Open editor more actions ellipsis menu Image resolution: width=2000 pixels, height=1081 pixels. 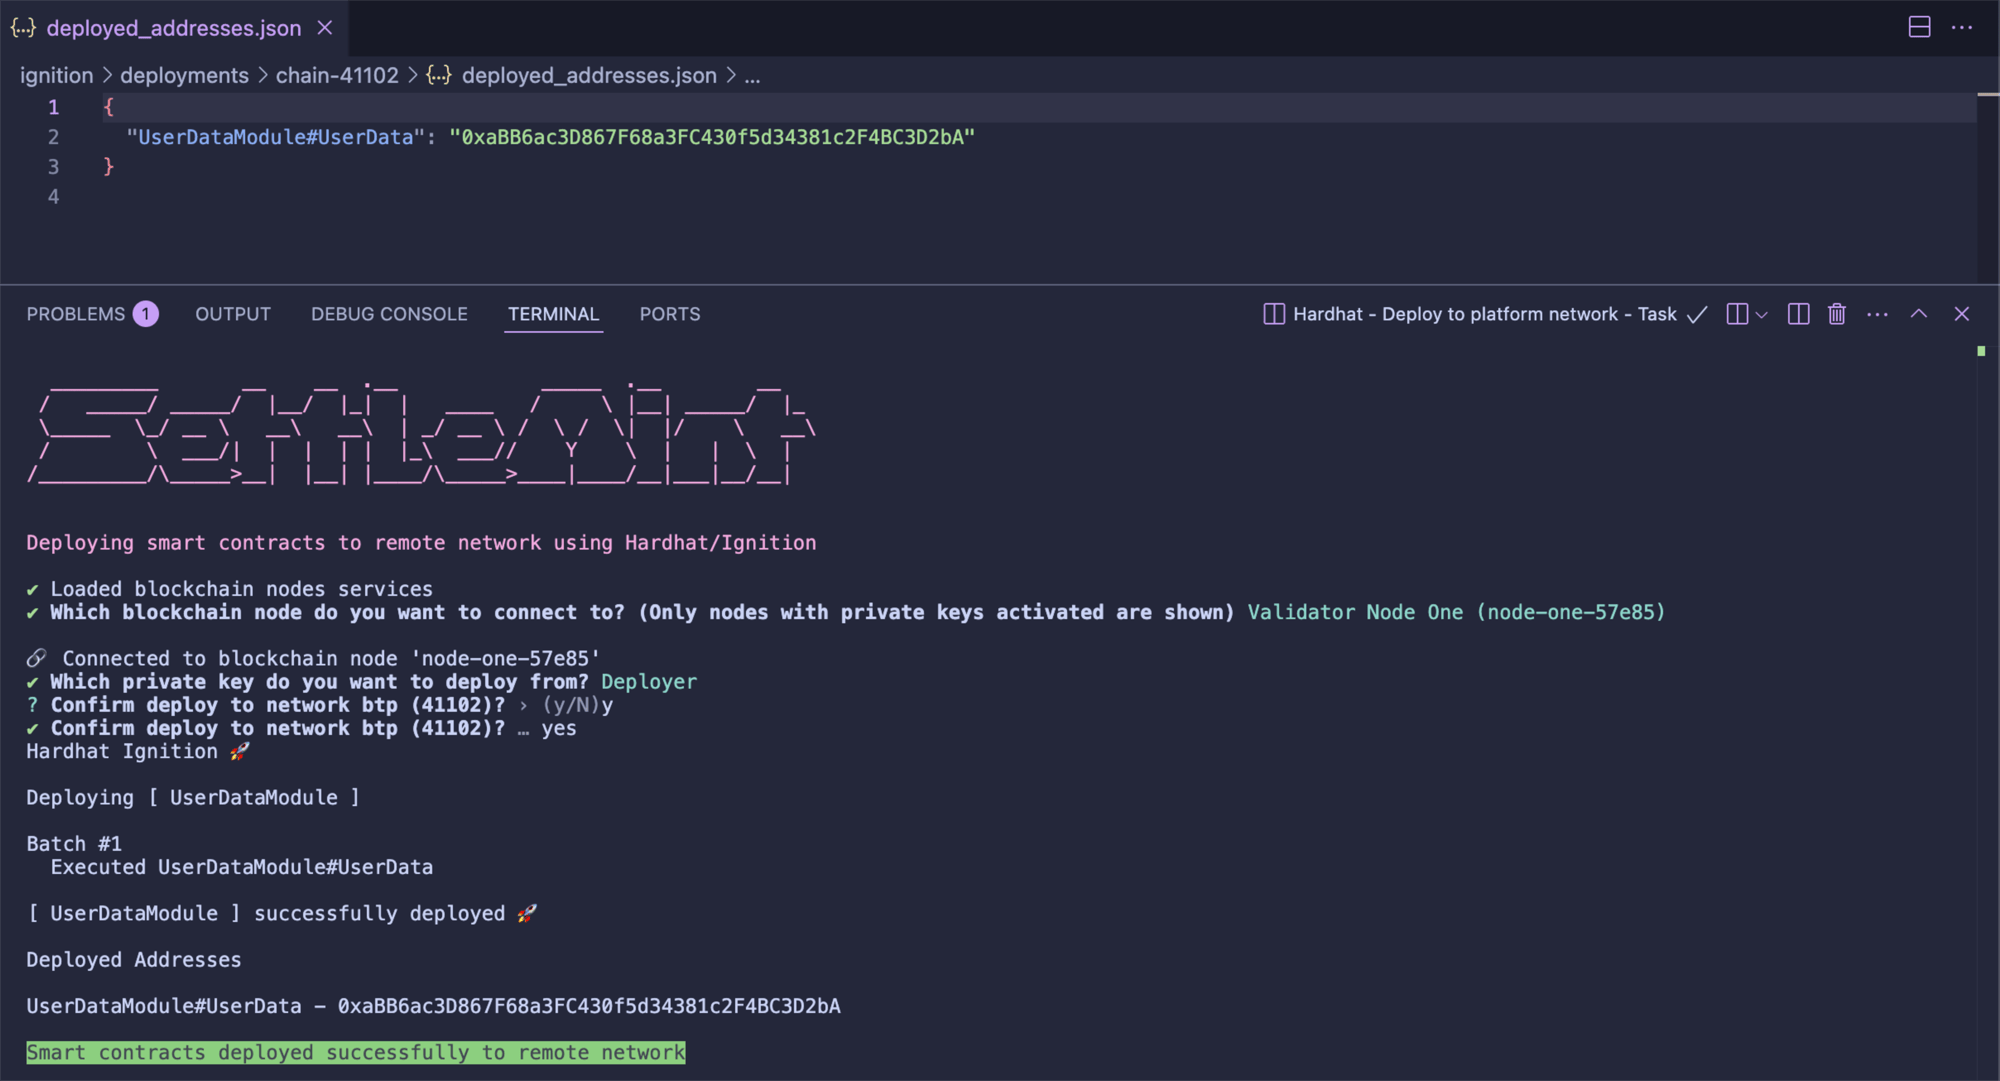(1962, 27)
